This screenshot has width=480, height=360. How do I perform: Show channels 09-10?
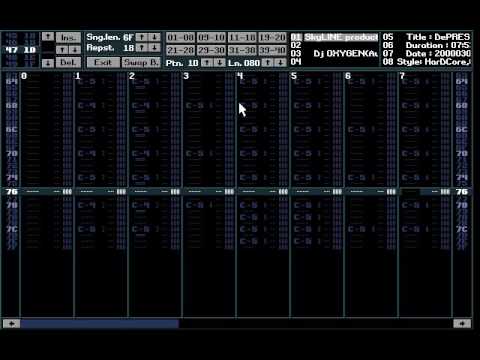pyautogui.click(x=211, y=37)
